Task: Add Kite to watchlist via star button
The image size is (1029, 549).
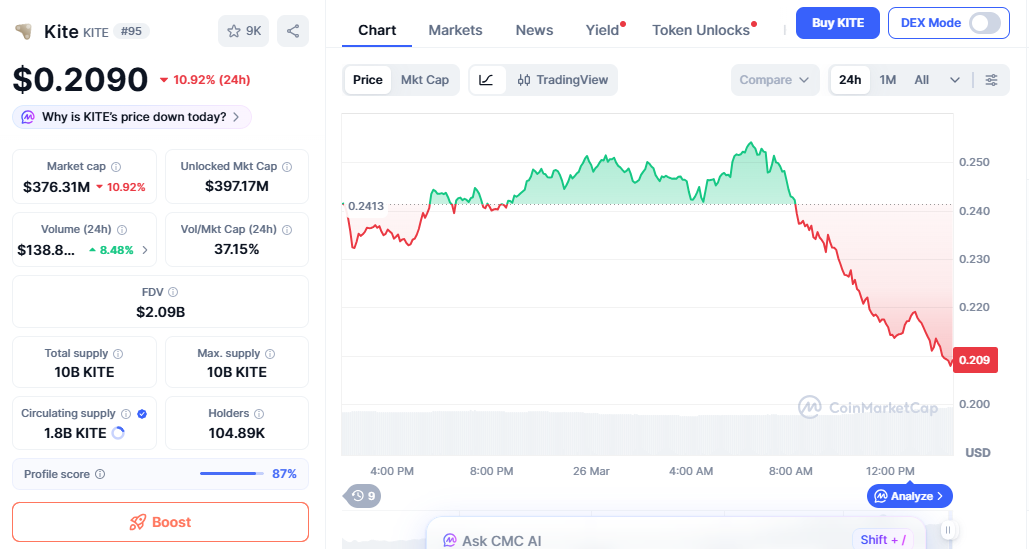Action: pos(243,31)
